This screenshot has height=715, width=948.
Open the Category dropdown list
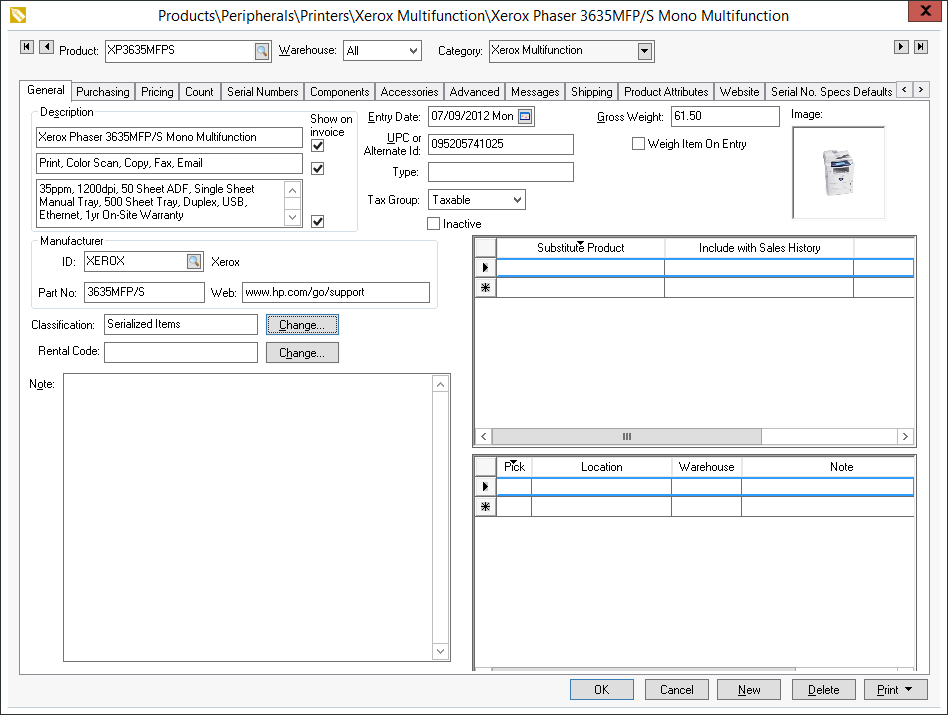coord(644,51)
